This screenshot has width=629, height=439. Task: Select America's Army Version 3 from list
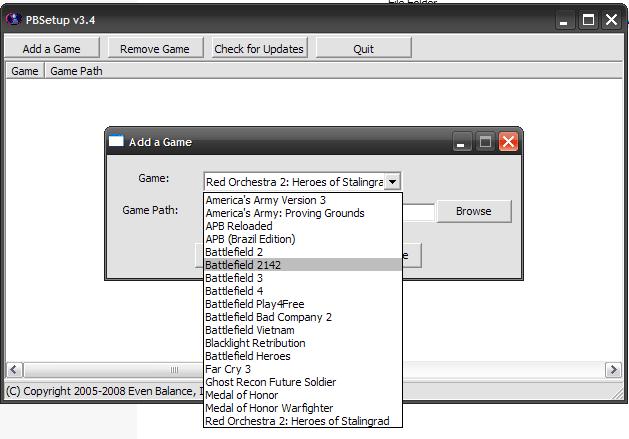pos(302,200)
